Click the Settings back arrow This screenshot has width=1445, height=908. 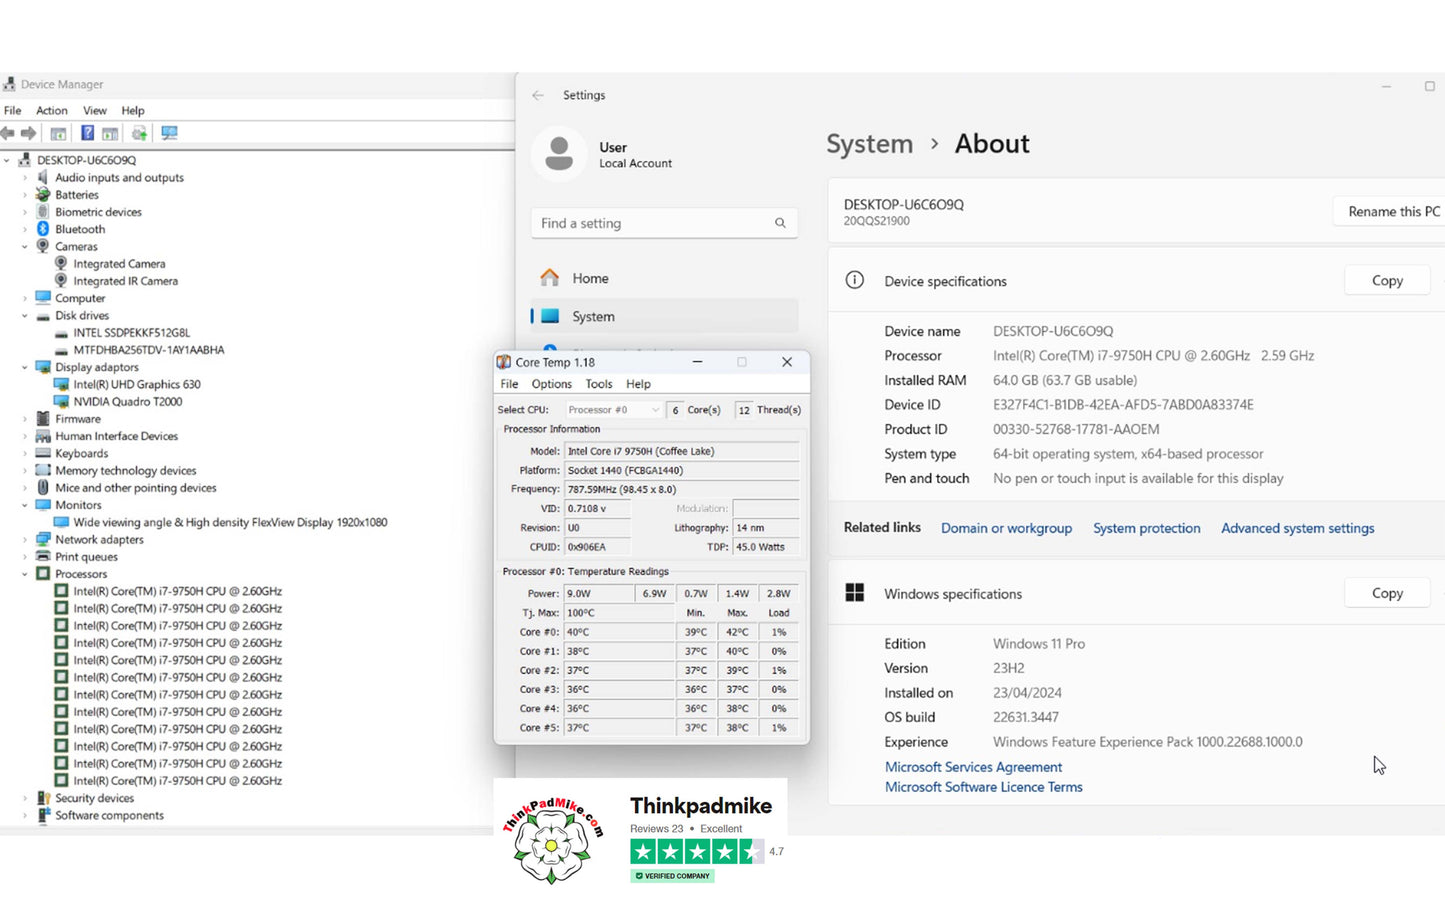coord(538,95)
